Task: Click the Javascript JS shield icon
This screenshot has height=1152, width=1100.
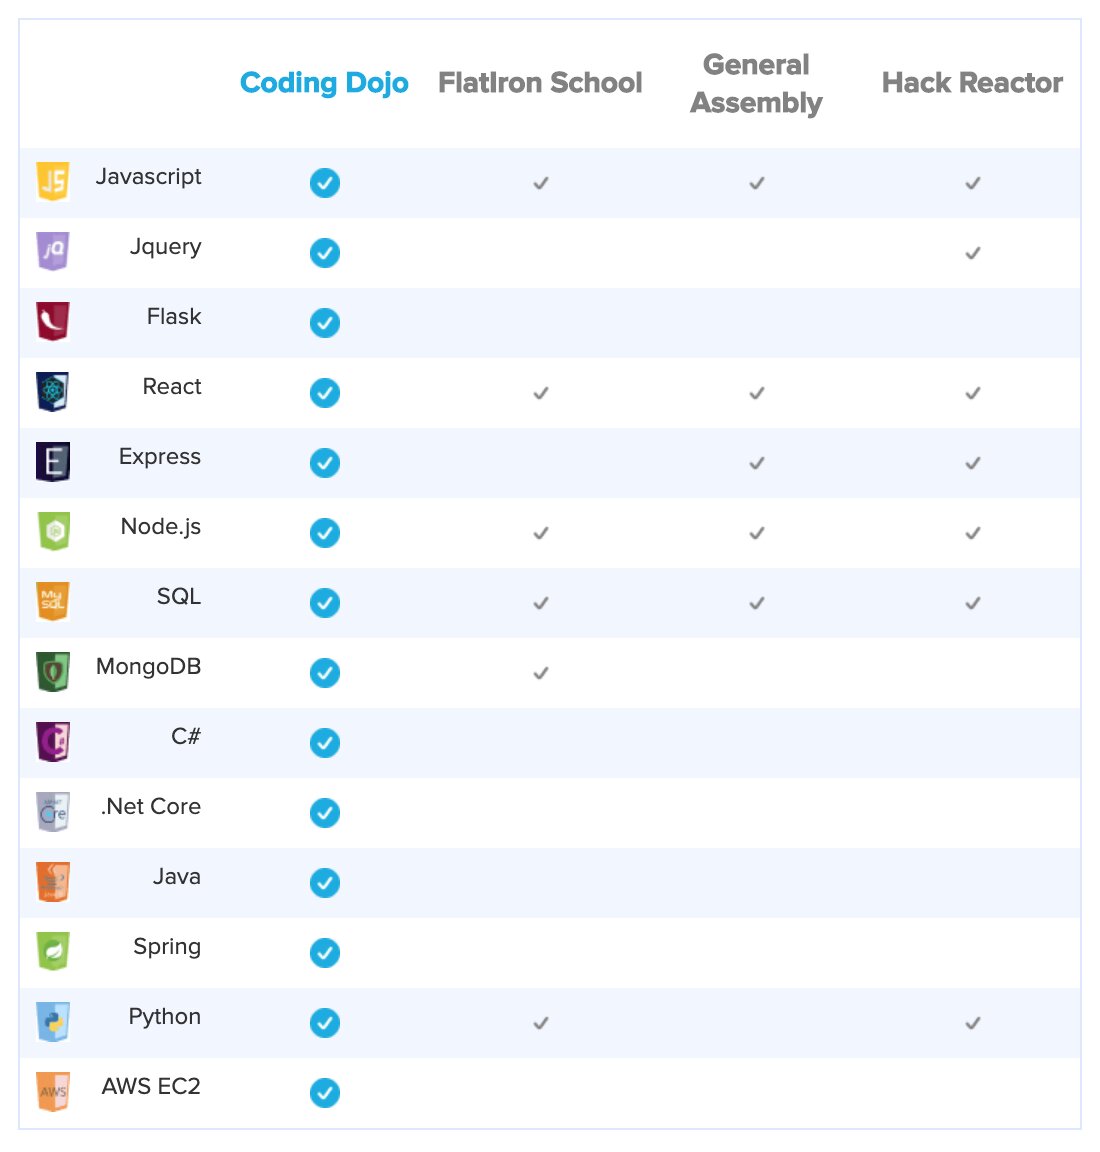Action: pos(53,182)
